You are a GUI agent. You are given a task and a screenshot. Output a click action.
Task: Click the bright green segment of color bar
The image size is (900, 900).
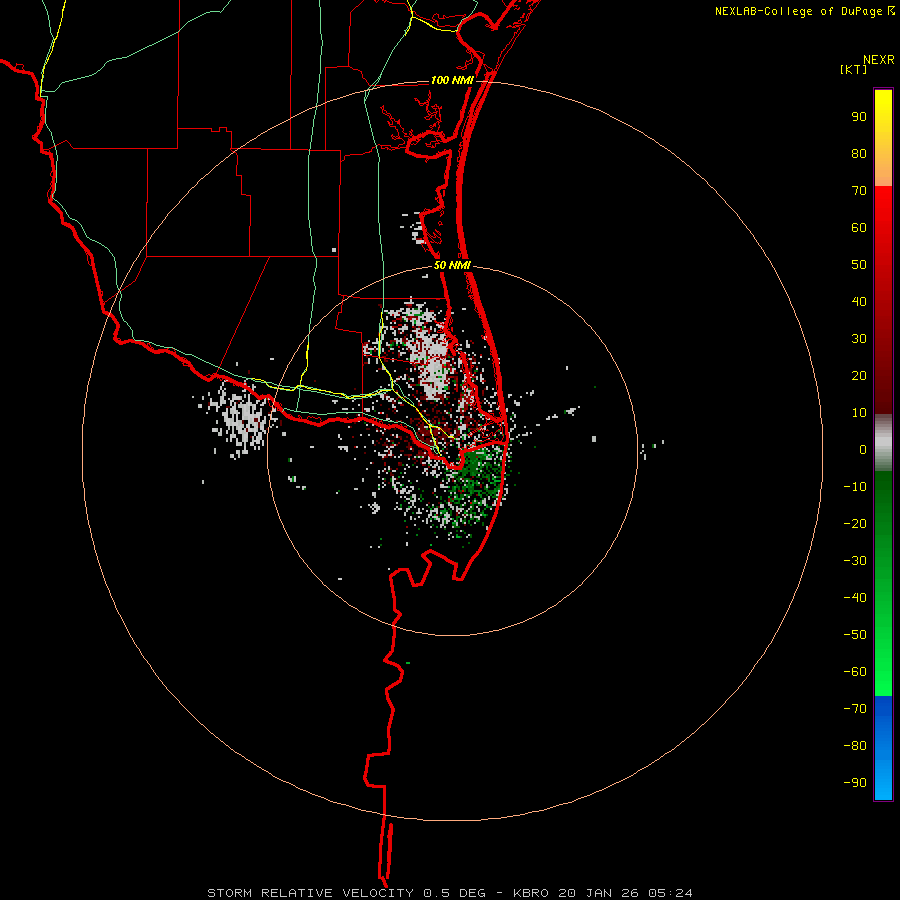[x=883, y=584]
